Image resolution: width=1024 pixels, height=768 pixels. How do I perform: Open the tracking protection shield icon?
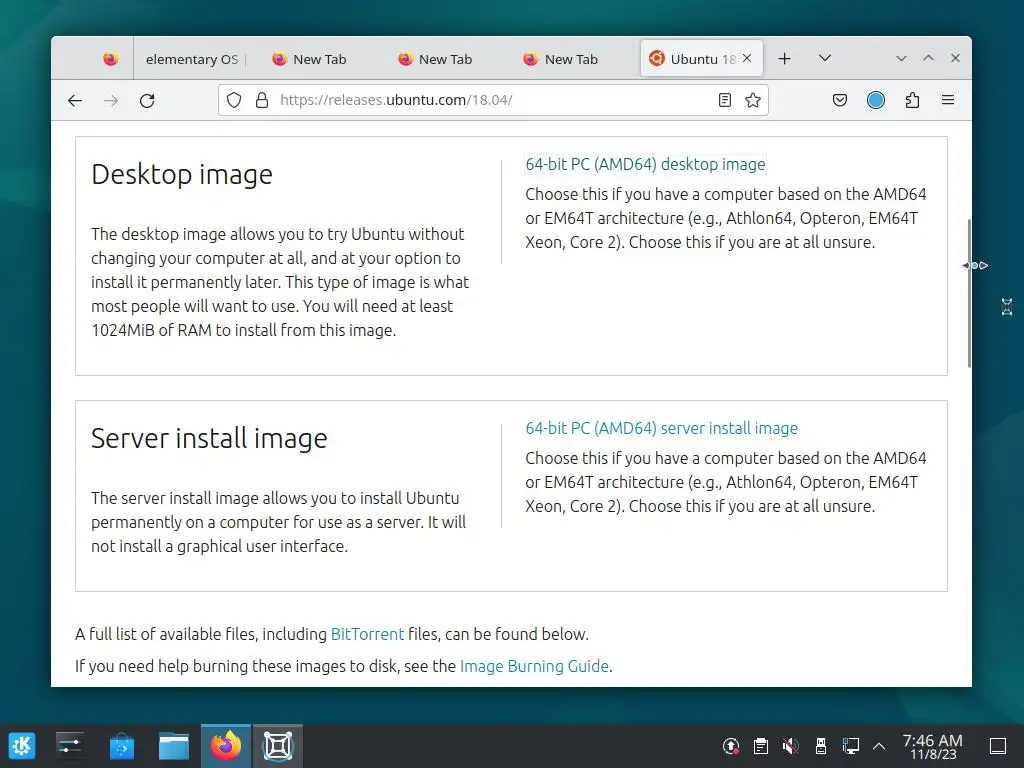tap(234, 100)
